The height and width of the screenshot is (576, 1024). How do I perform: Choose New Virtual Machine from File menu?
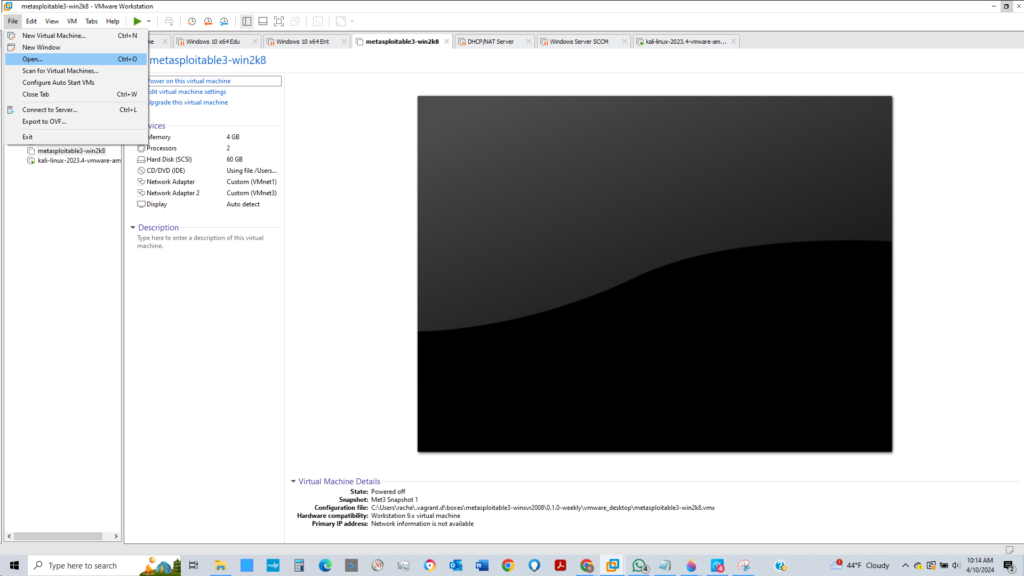(x=76, y=36)
